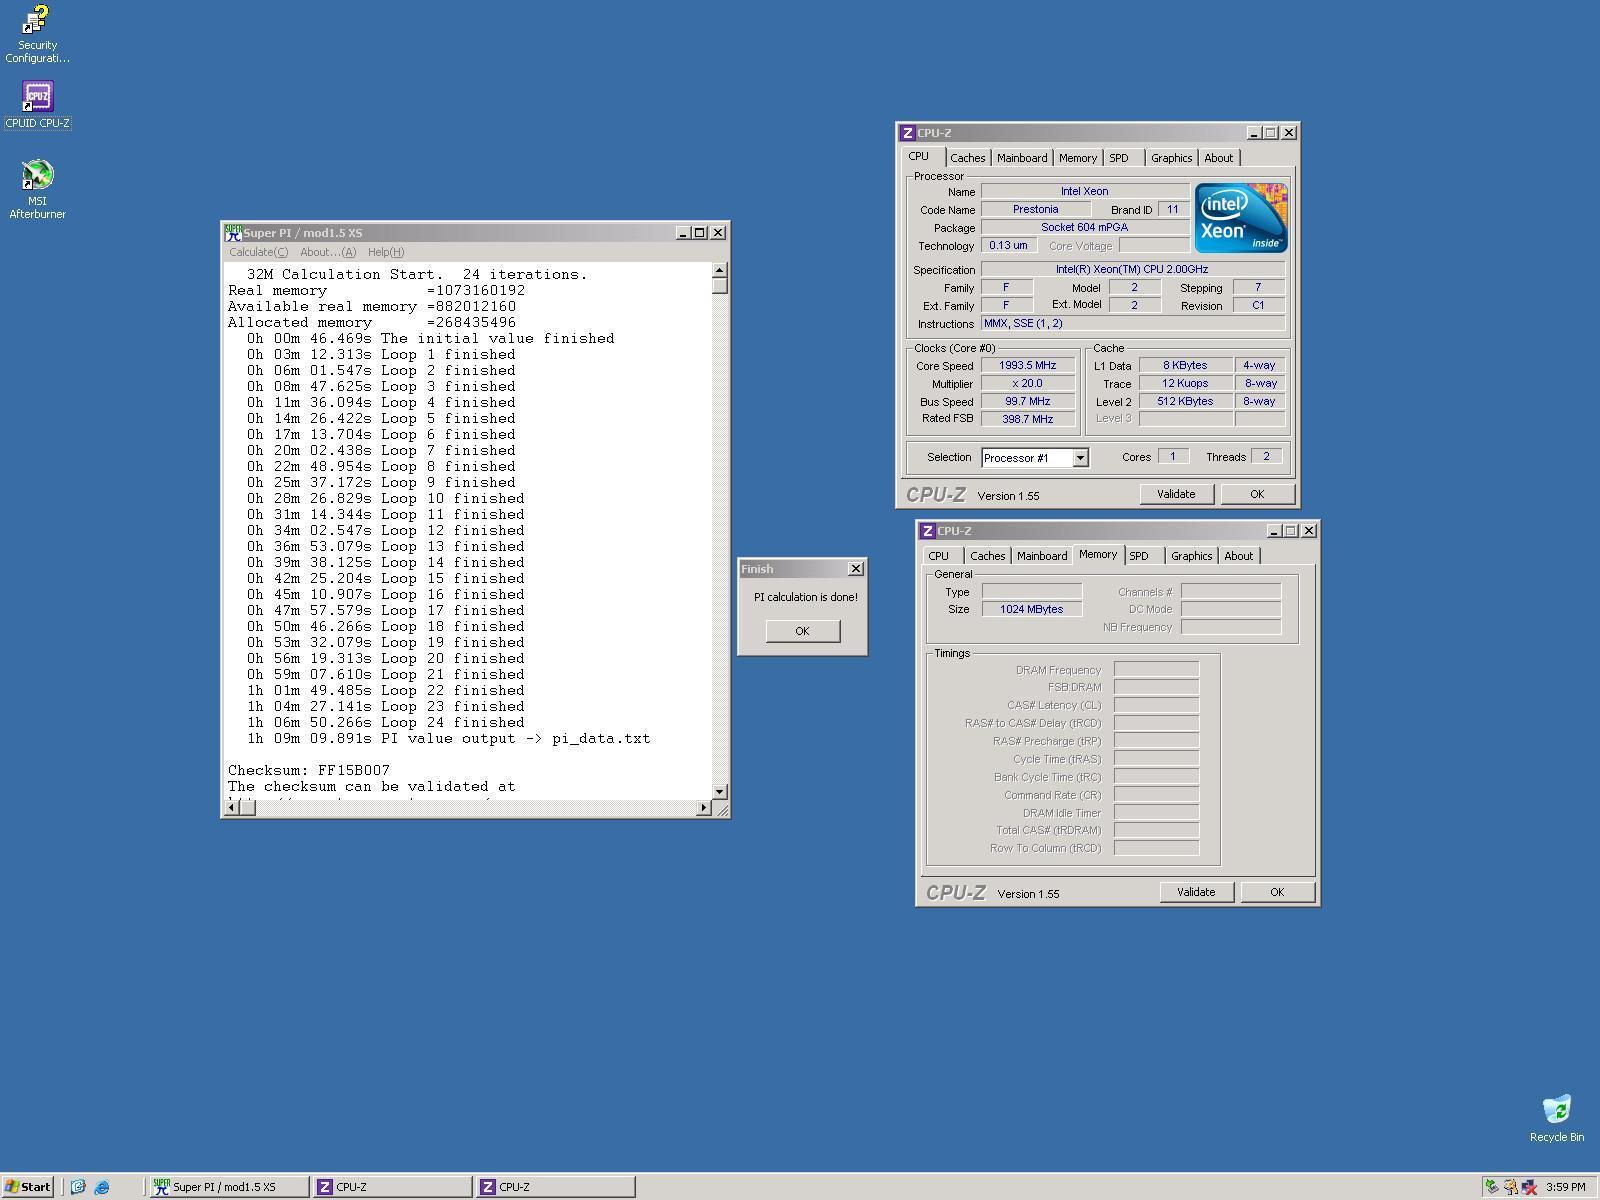Click the Super PI vertical scrollbar up arrow

click(719, 270)
